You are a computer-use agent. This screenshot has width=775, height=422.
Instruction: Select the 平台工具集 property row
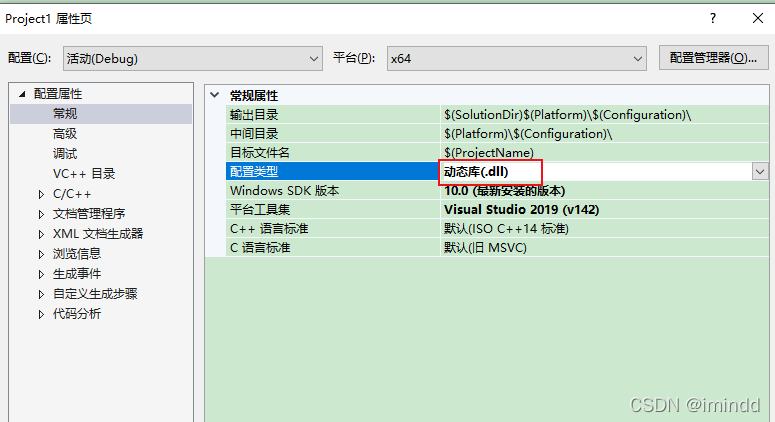click(x=497, y=210)
